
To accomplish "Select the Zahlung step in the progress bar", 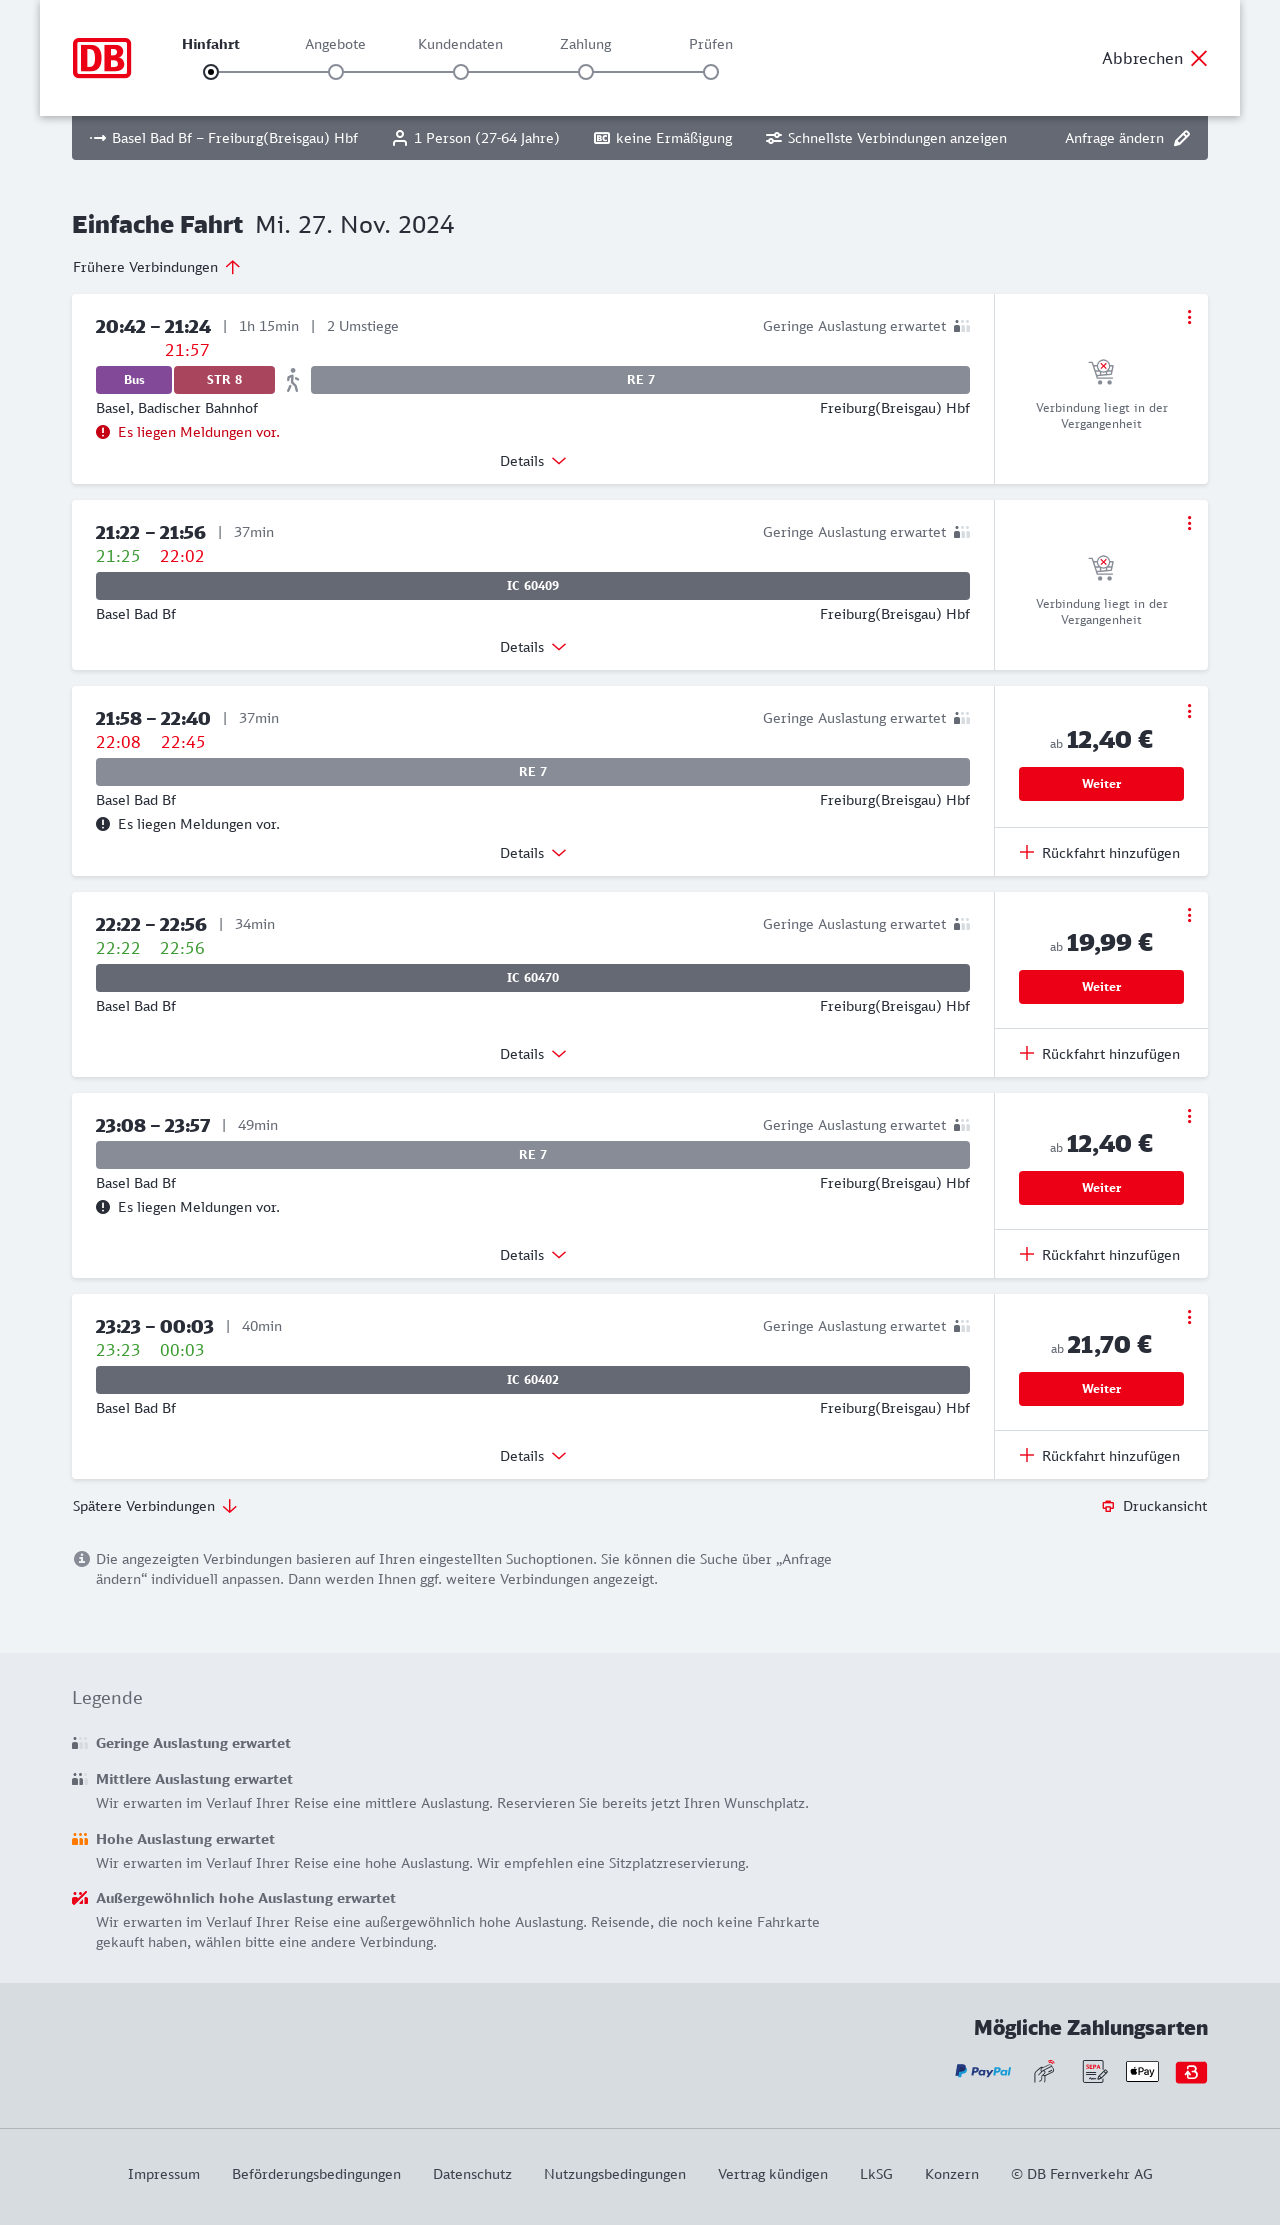I will click(x=586, y=72).
